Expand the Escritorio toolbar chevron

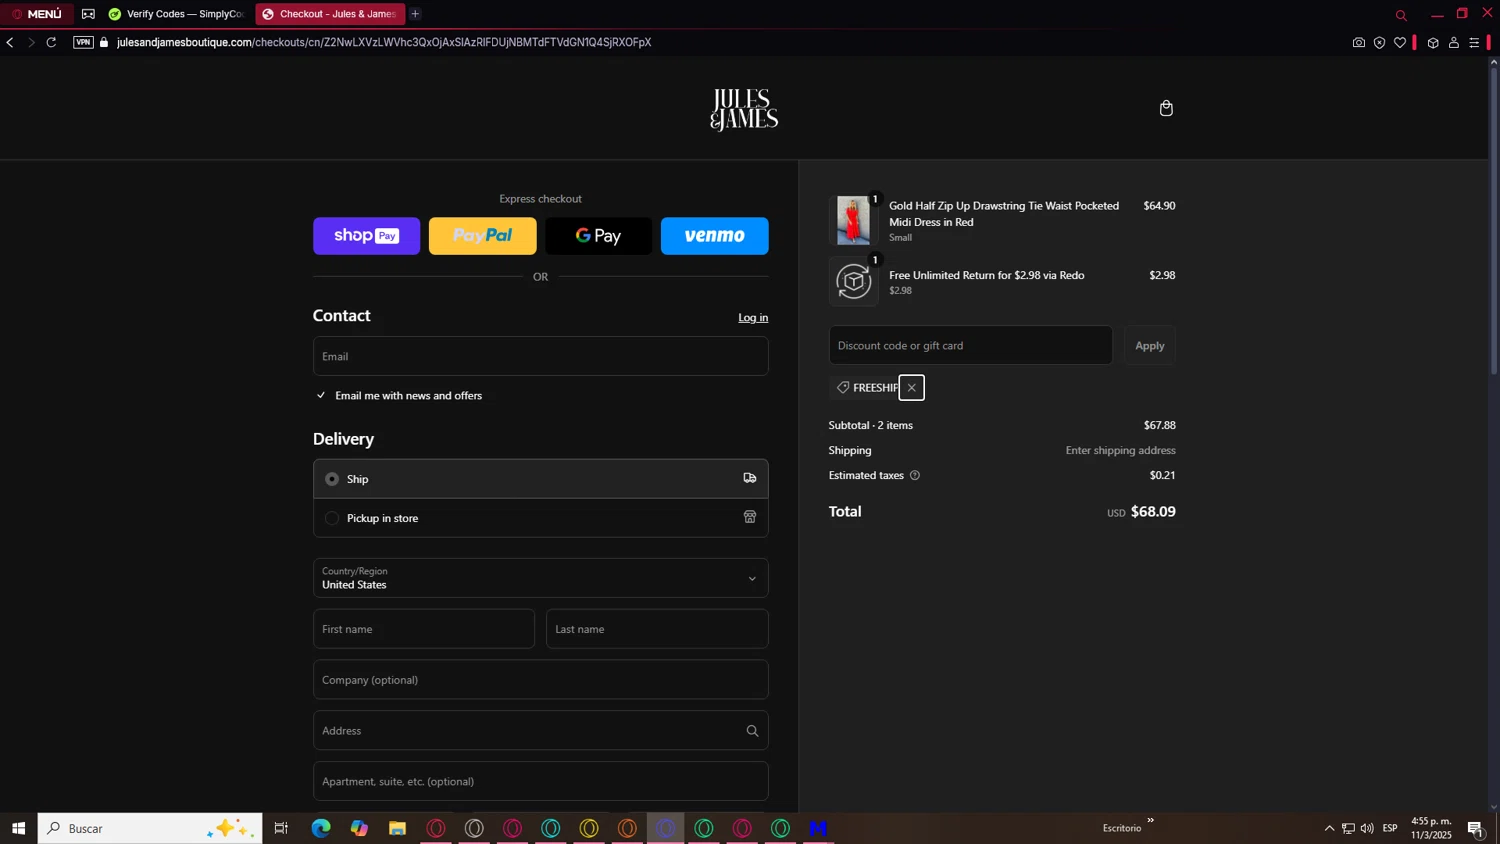[1150, 821]
